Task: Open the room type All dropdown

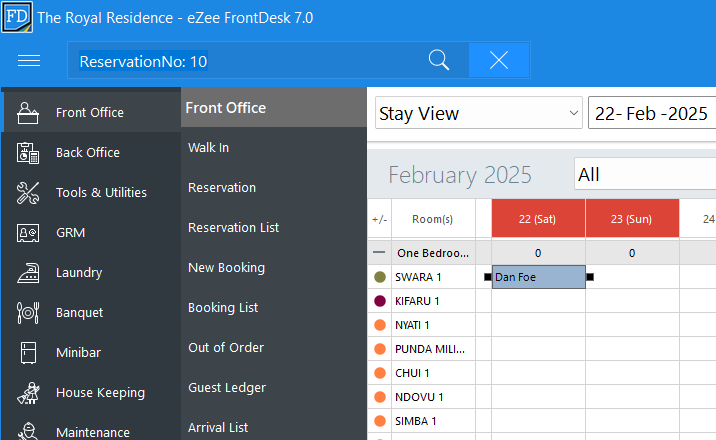Action: coord(644,175)
